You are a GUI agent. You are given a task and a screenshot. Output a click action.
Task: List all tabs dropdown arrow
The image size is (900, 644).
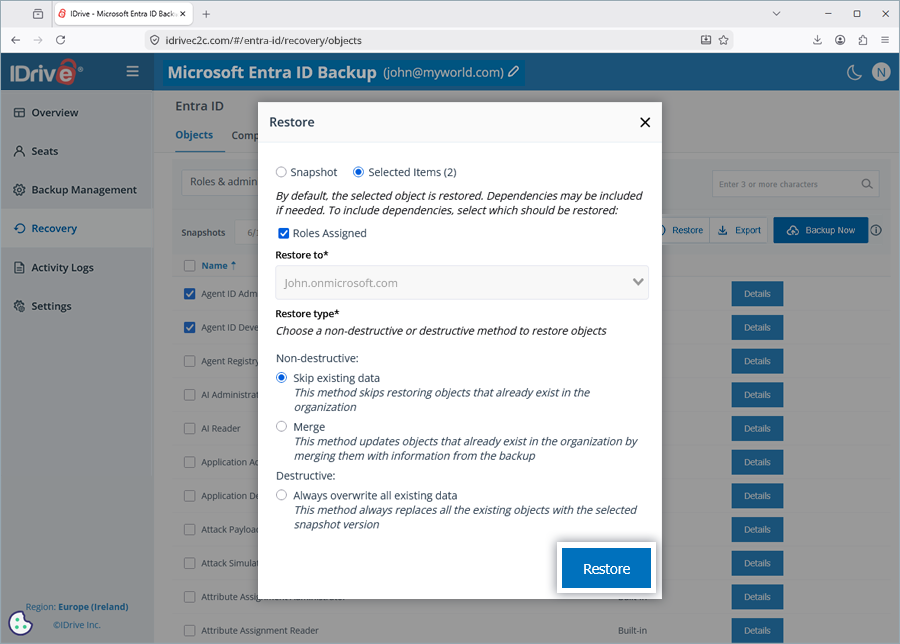point(776,14)
